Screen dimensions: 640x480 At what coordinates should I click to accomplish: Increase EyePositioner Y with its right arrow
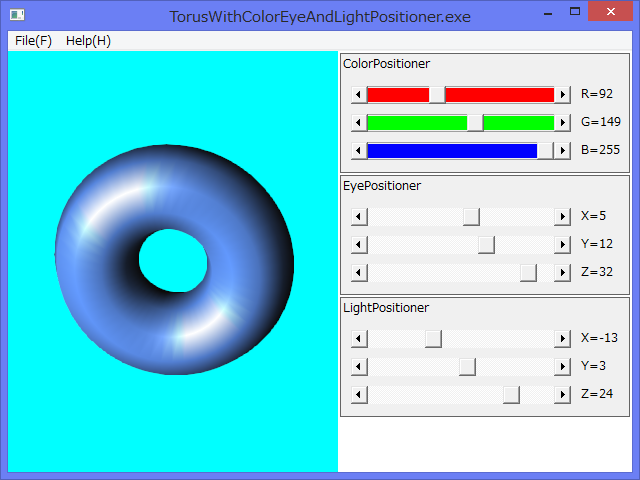tap(562, 245)
